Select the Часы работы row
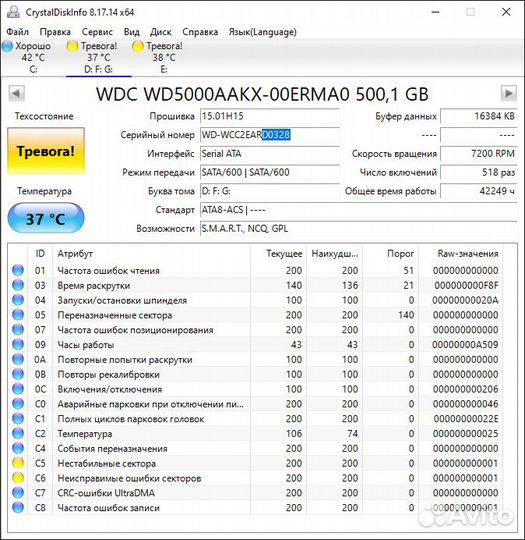This screenshot has width=525, height=540. (256, 344)
